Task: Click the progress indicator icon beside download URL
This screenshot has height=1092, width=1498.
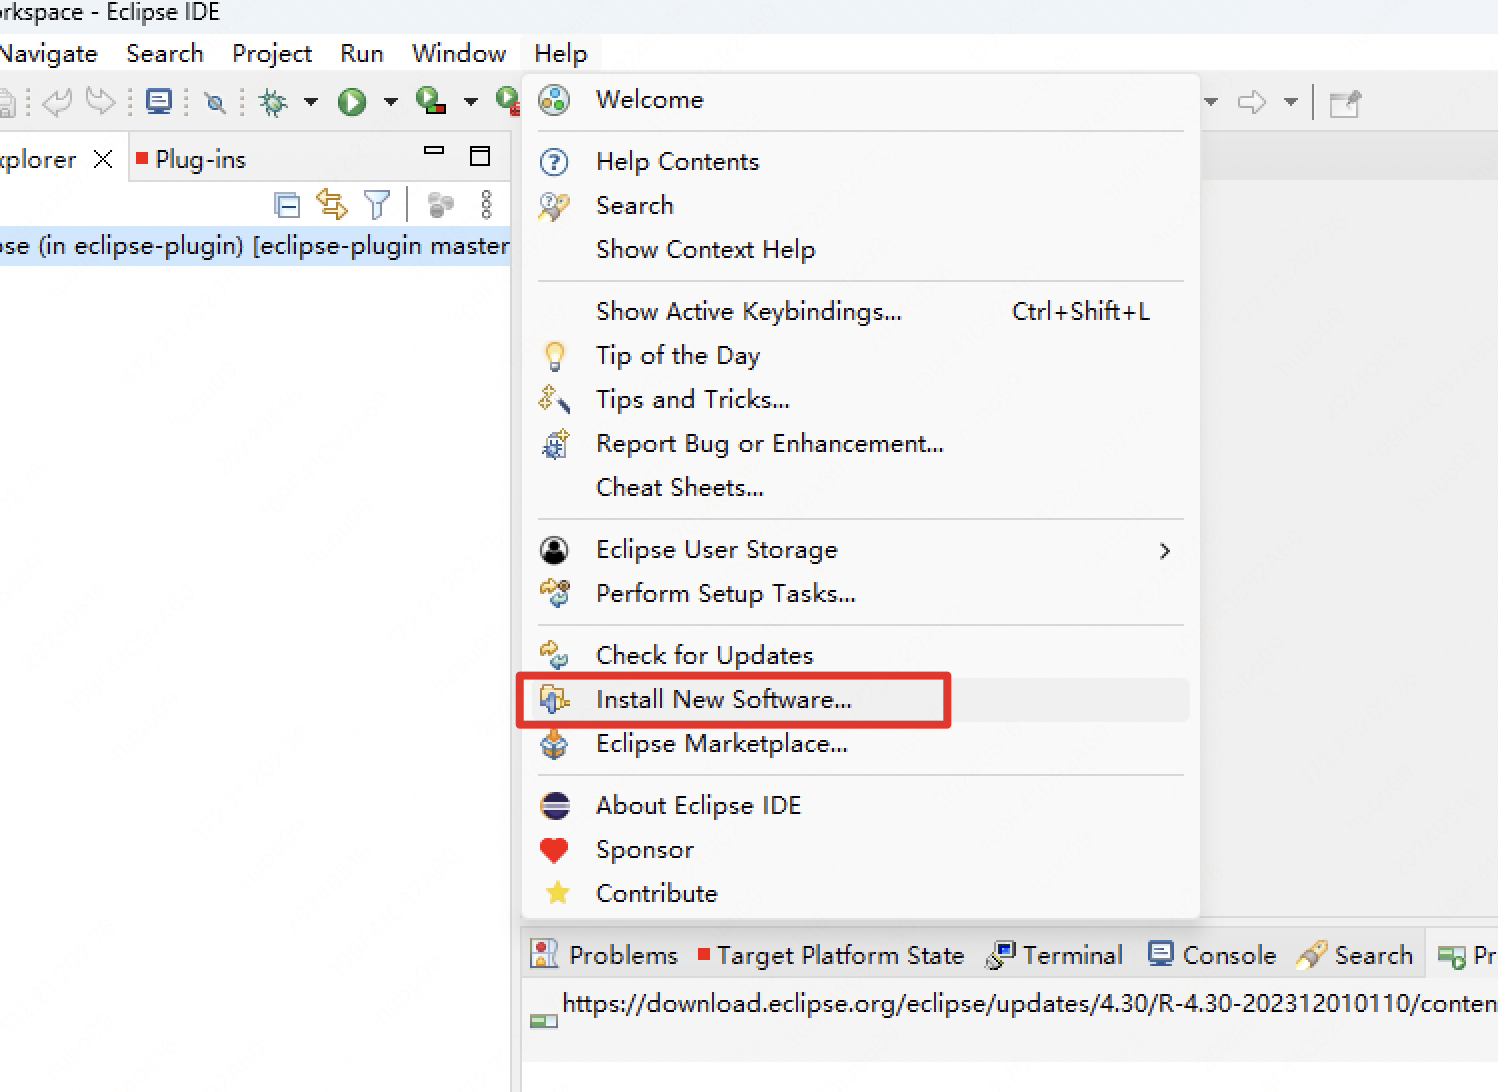Action: coord(544,1020)
